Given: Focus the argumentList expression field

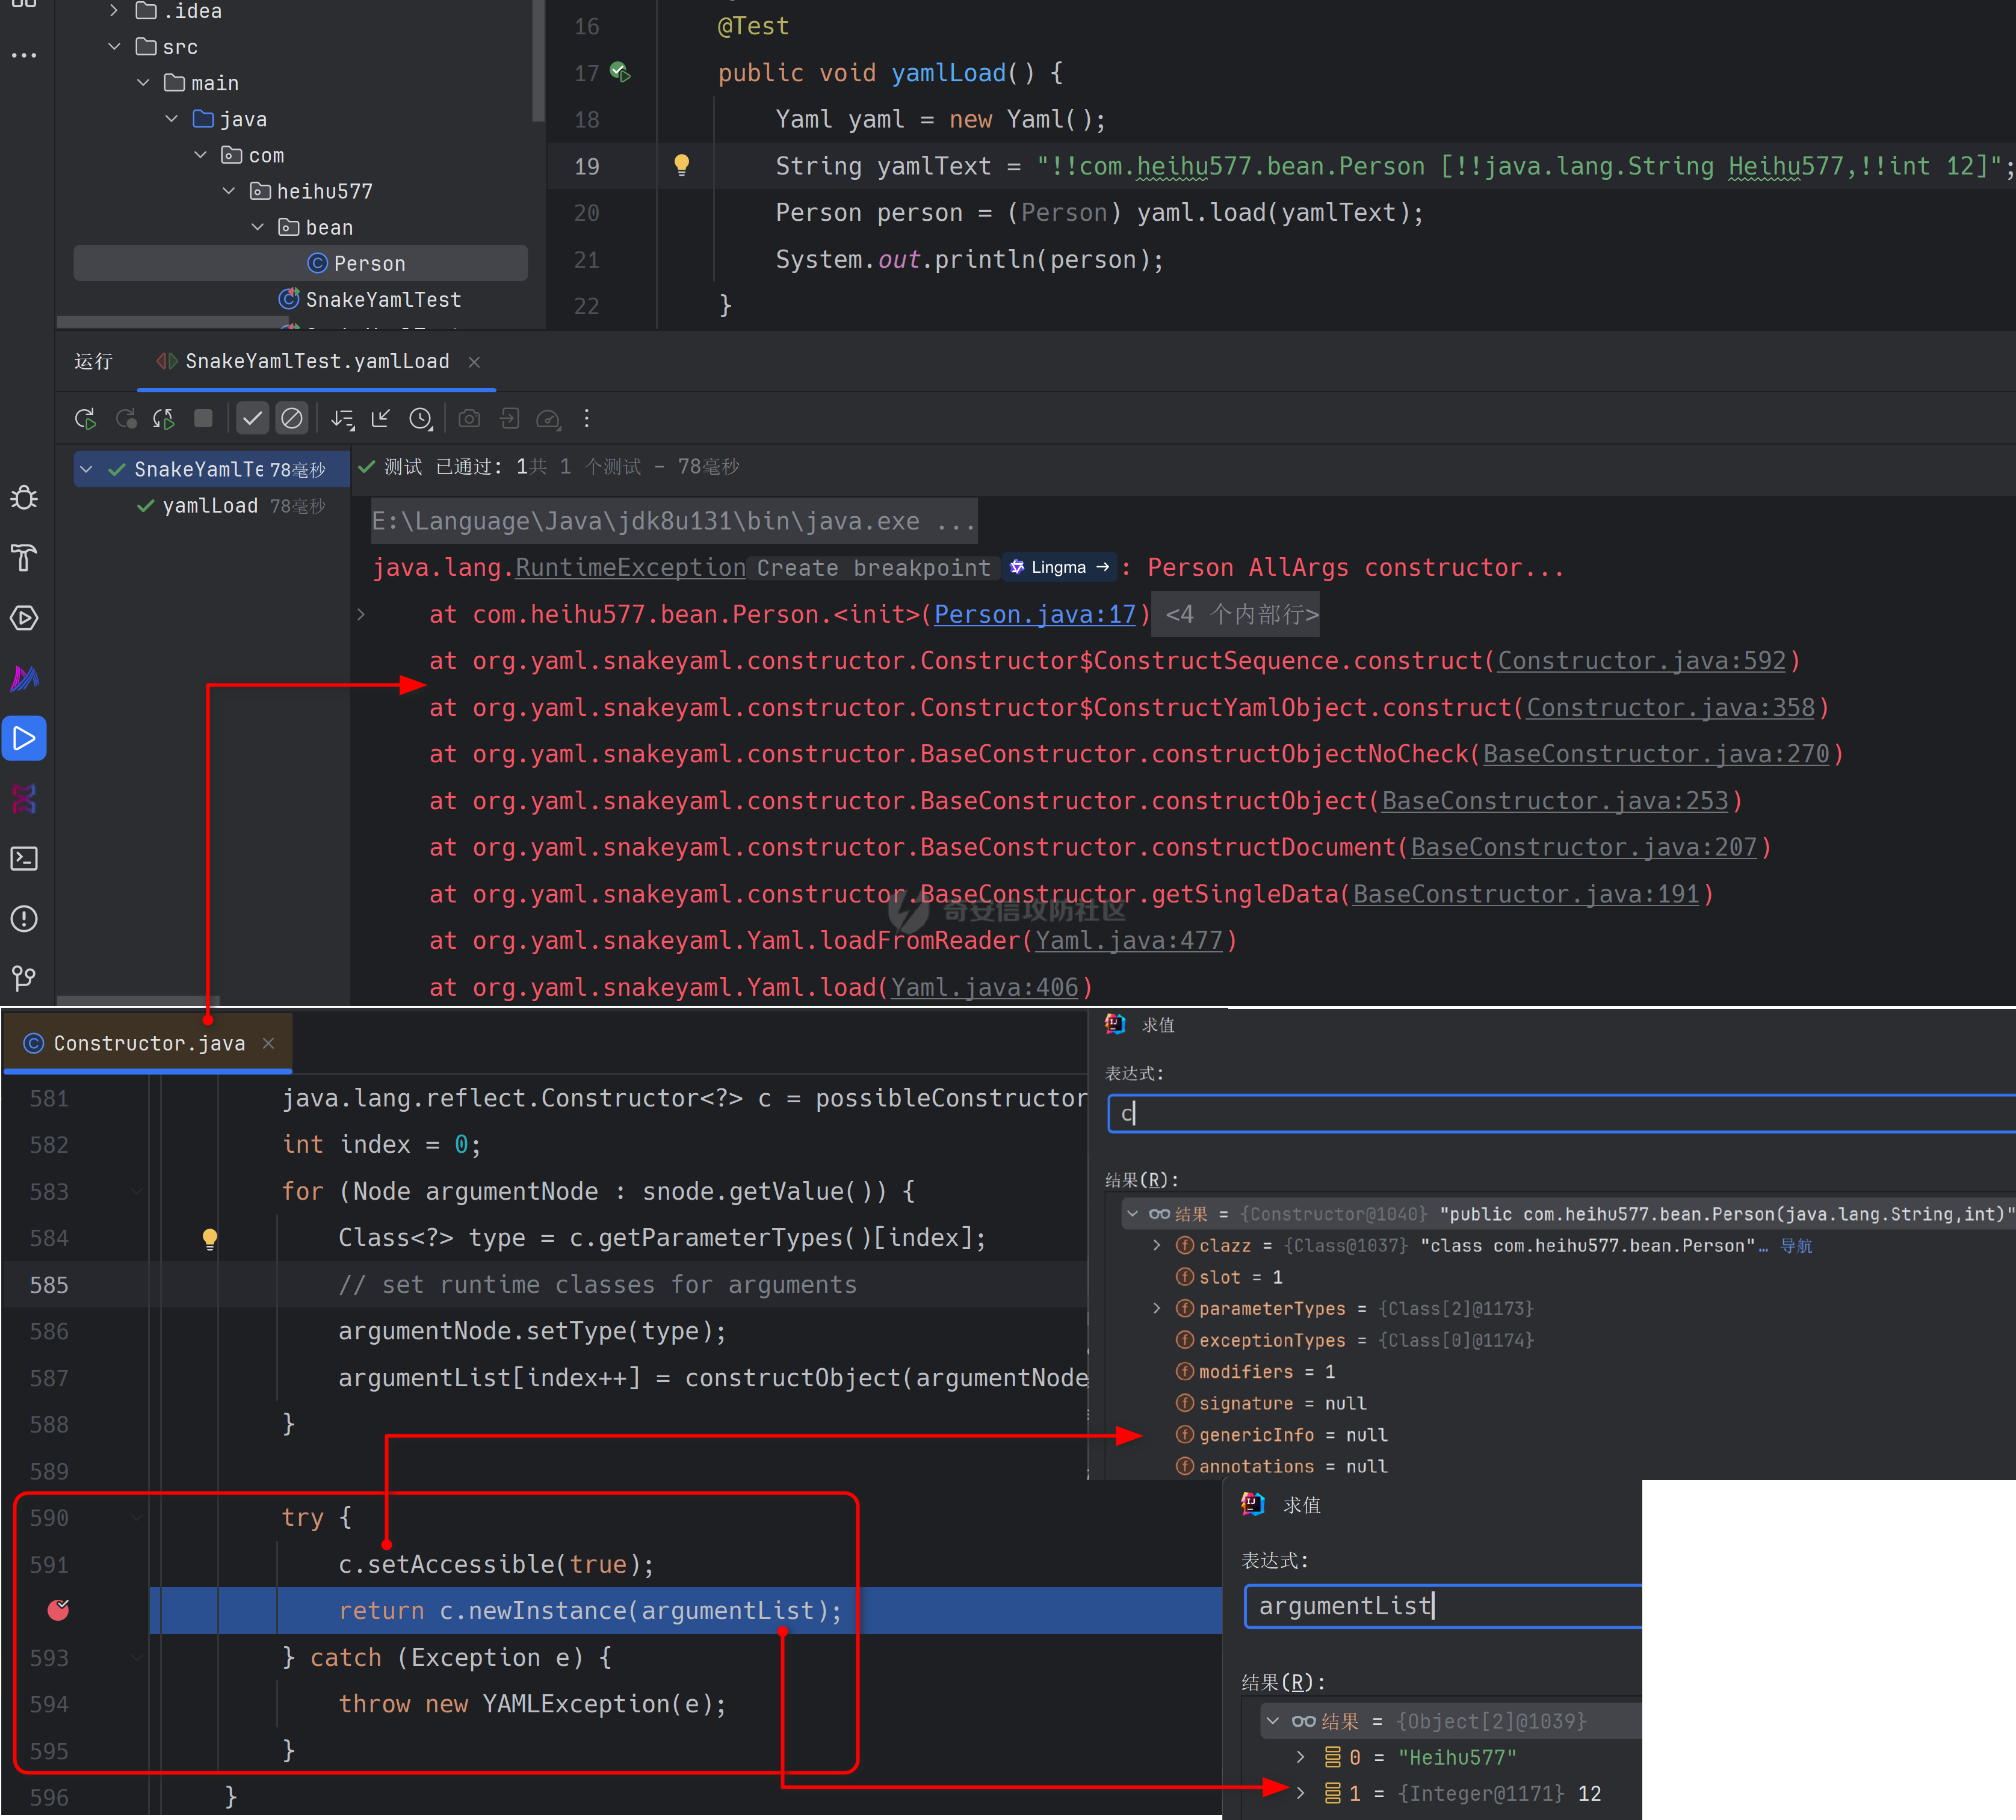Looking at the screenshot, I should pos(1444,1606).
